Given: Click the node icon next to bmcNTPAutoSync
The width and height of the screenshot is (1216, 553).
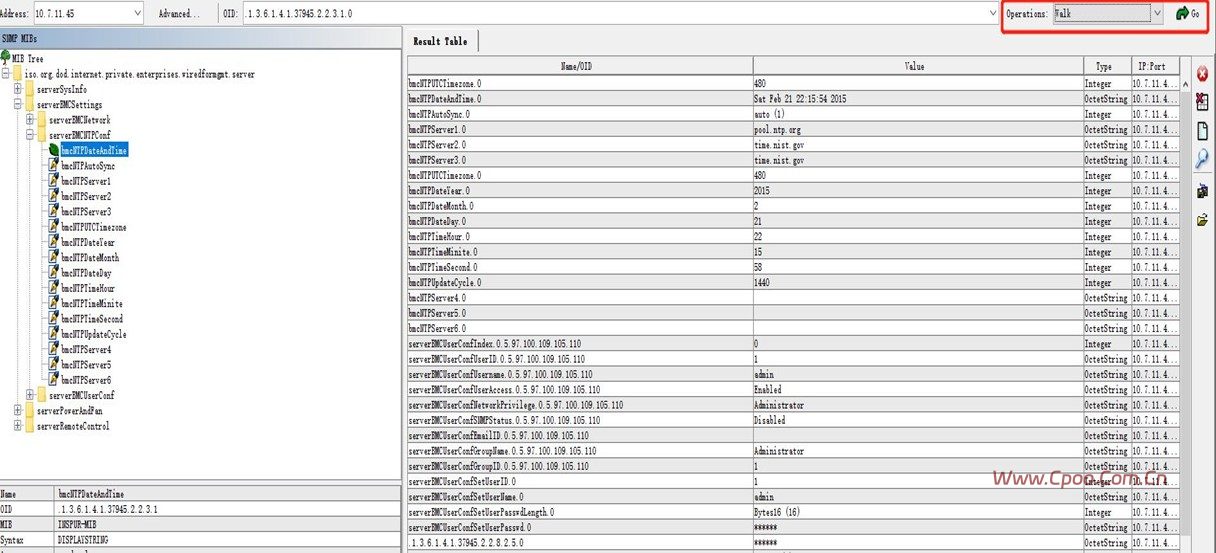Looking at the screenshot, I should (x=54, y=166).
